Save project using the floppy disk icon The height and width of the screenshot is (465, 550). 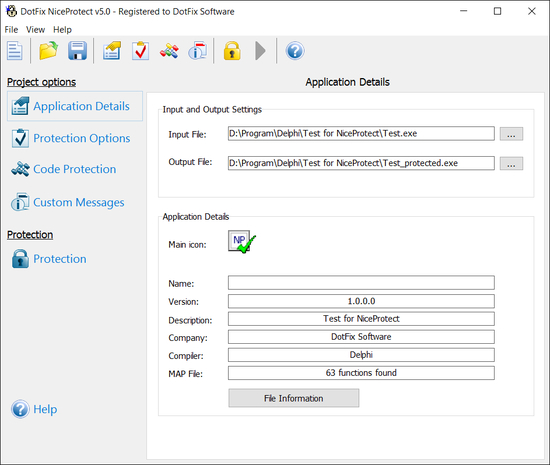(78, 51)
